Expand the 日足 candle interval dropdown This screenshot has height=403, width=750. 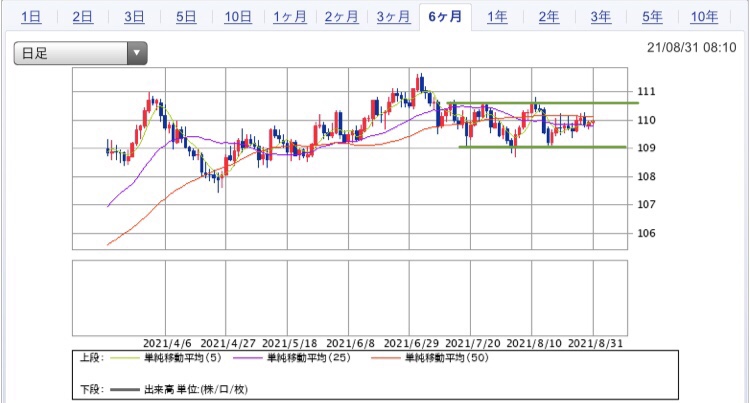(x=80, y=53)
